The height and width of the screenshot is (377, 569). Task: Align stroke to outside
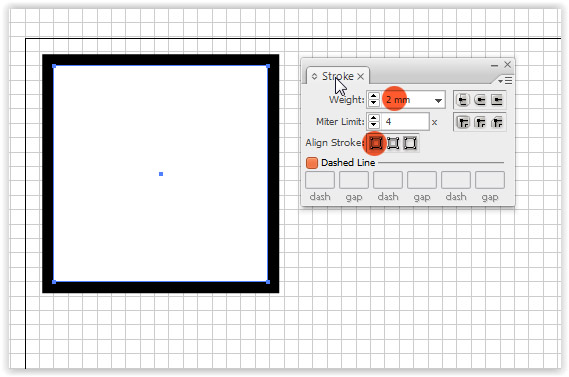coord(410,143)
